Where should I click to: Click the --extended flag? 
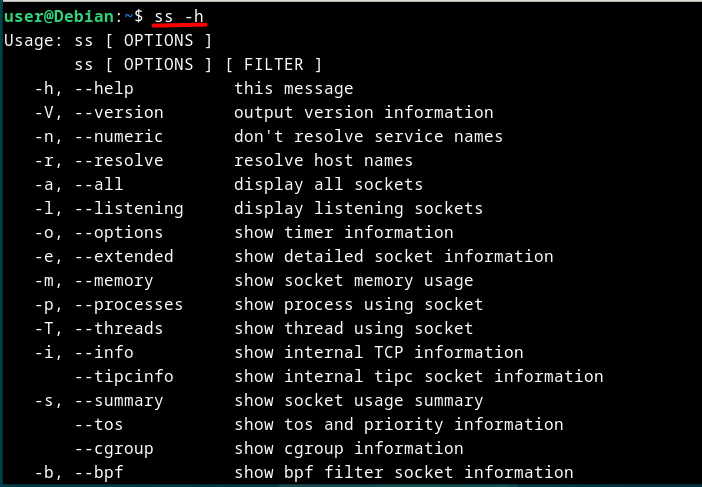pyautogui.click(x=124, y=256)
